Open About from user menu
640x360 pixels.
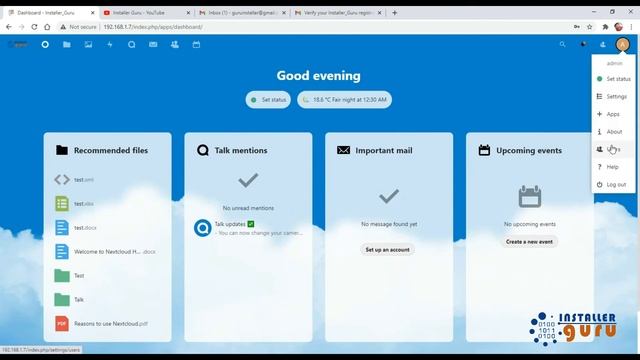pos(613,131)
